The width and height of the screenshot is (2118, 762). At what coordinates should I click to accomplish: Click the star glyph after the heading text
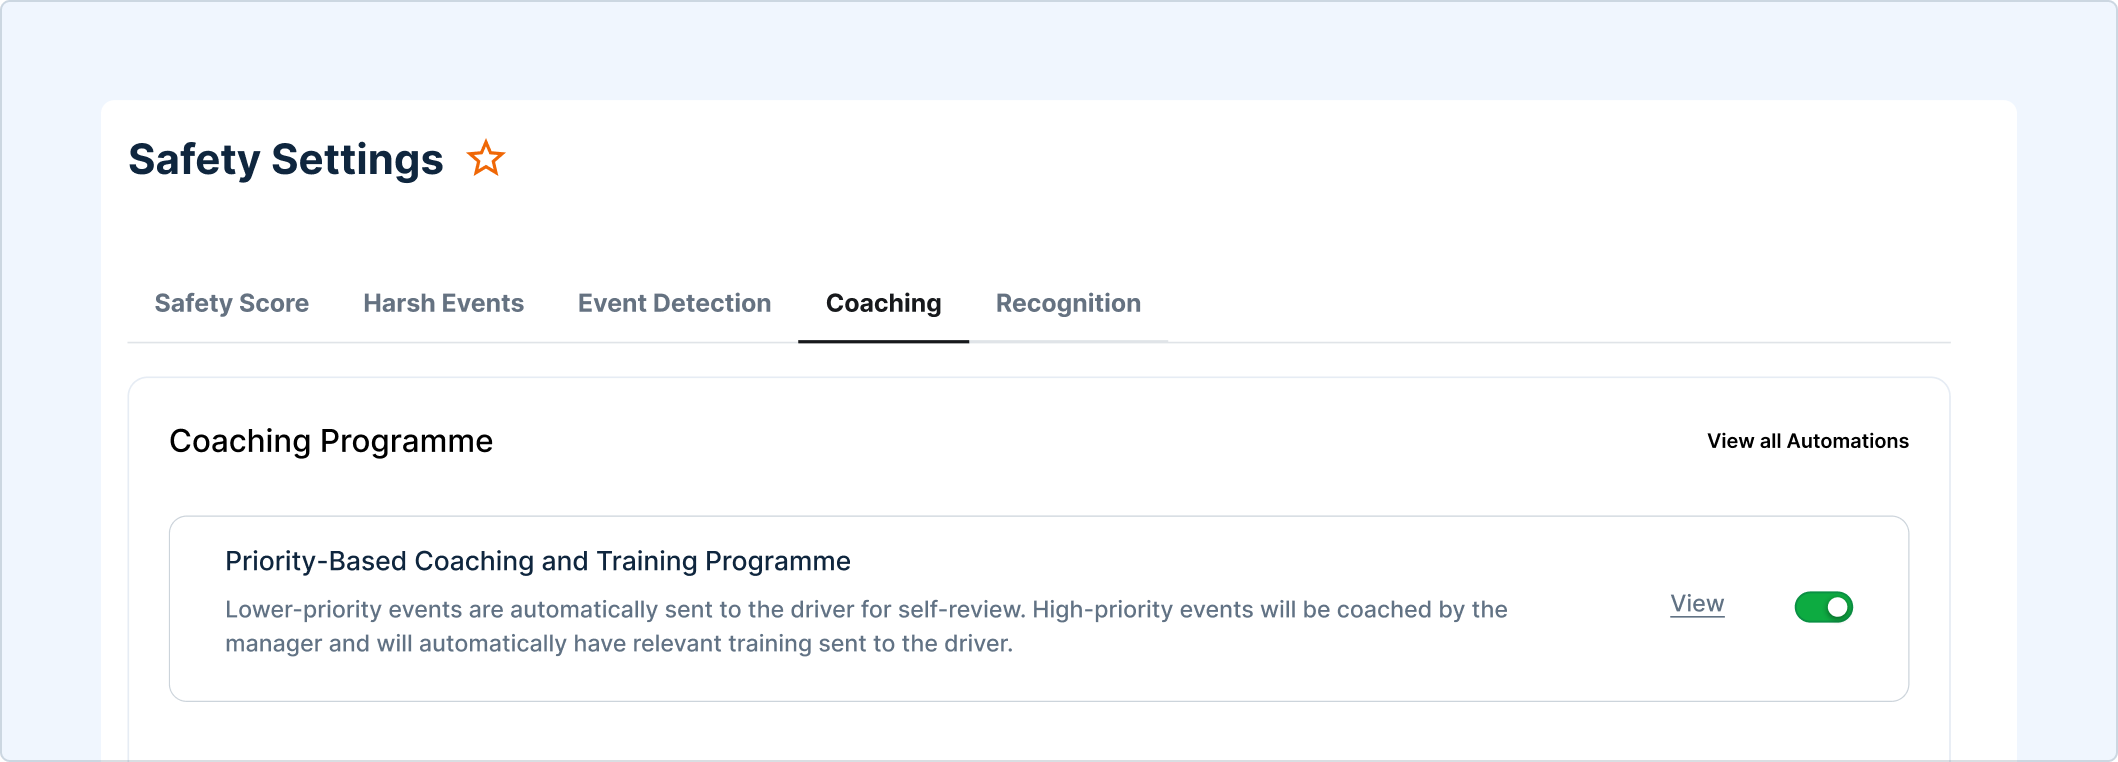(486, 157)
